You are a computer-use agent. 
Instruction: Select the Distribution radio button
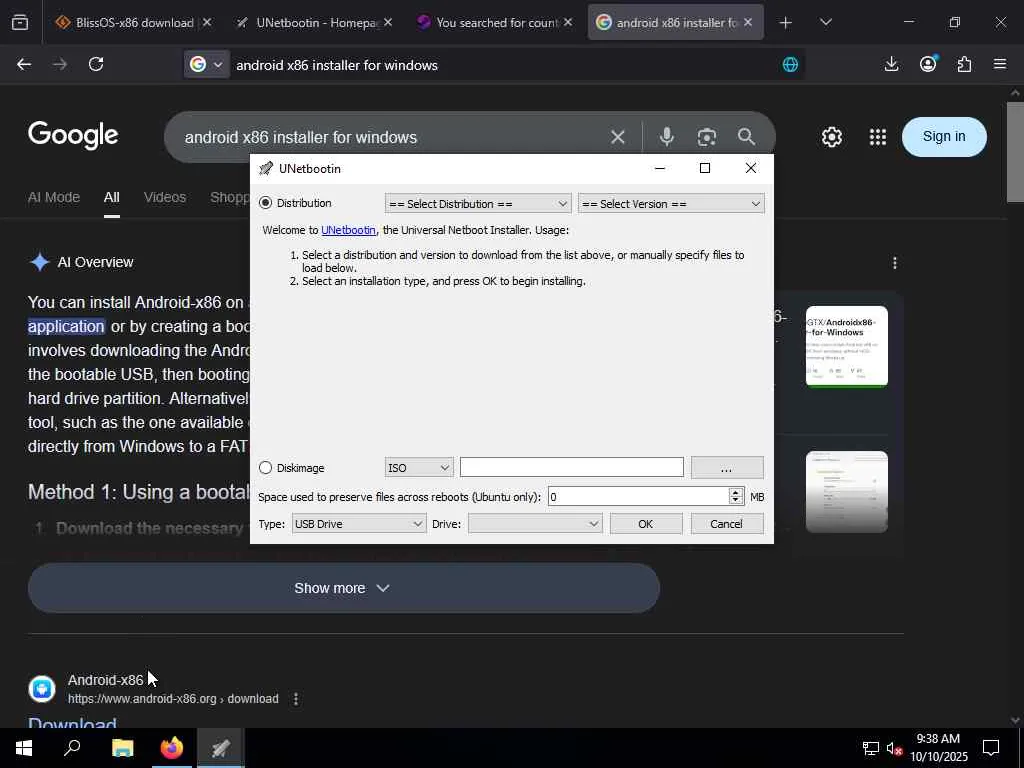click(x=265, y=203)
